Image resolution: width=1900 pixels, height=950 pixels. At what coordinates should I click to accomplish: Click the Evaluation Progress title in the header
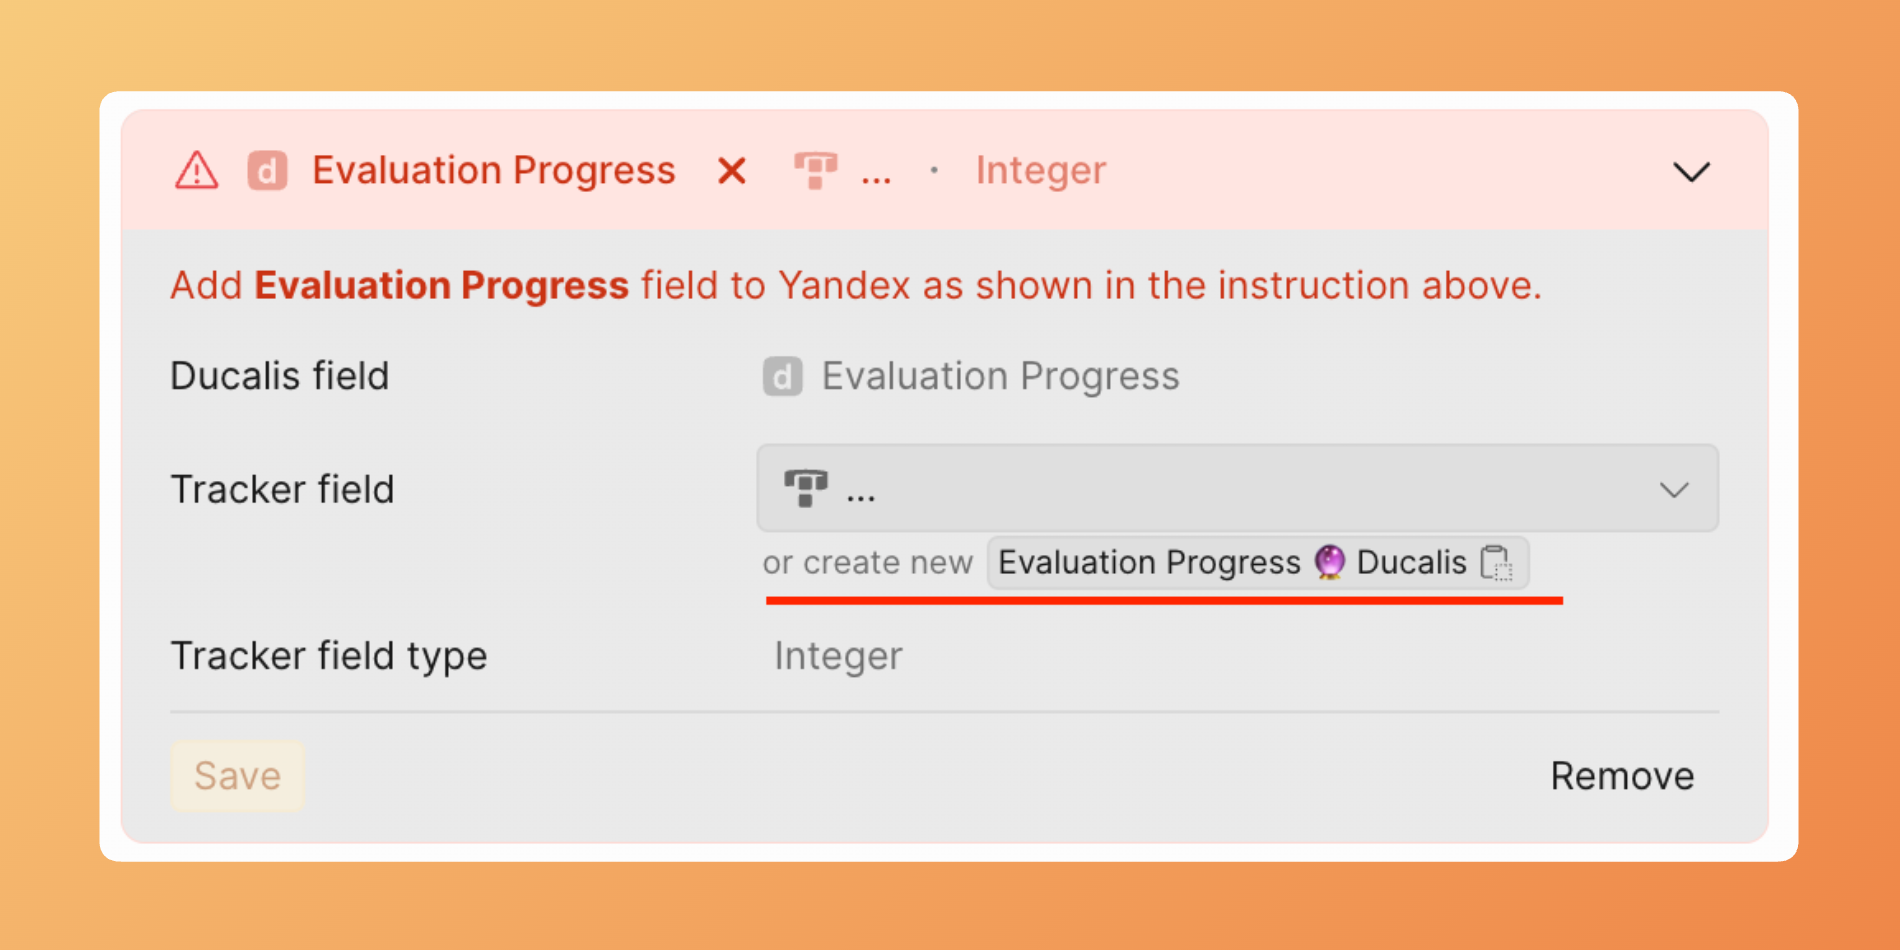[x=494, y=171]
